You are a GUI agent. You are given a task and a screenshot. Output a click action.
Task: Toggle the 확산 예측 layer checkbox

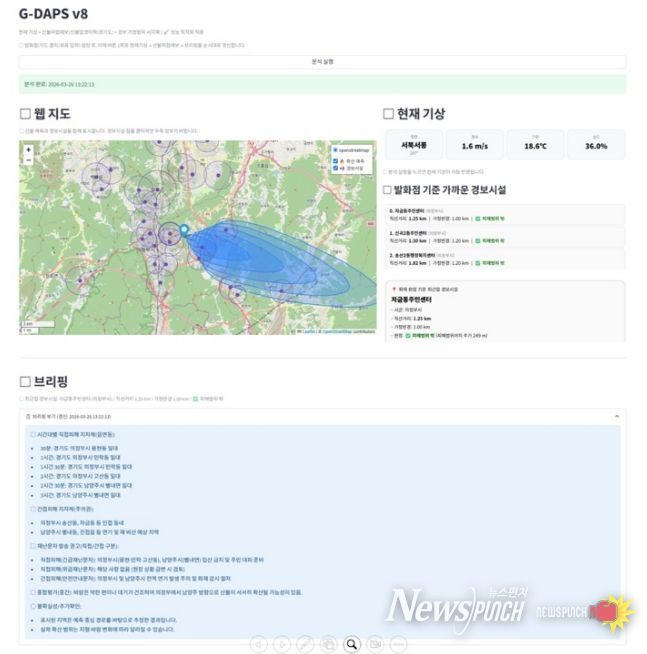pyautogui.click(x=335, y=160)
